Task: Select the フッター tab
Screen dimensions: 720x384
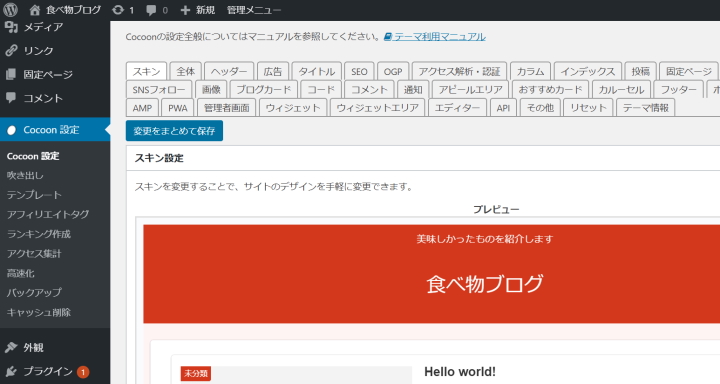Action: [678, 90]
